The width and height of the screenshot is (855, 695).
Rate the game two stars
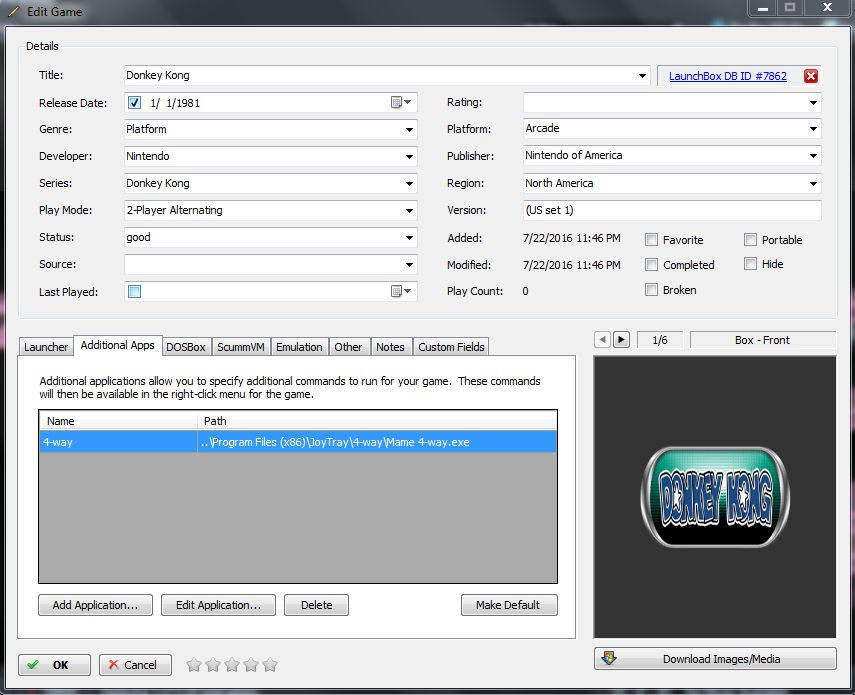[x=213, y=664]
